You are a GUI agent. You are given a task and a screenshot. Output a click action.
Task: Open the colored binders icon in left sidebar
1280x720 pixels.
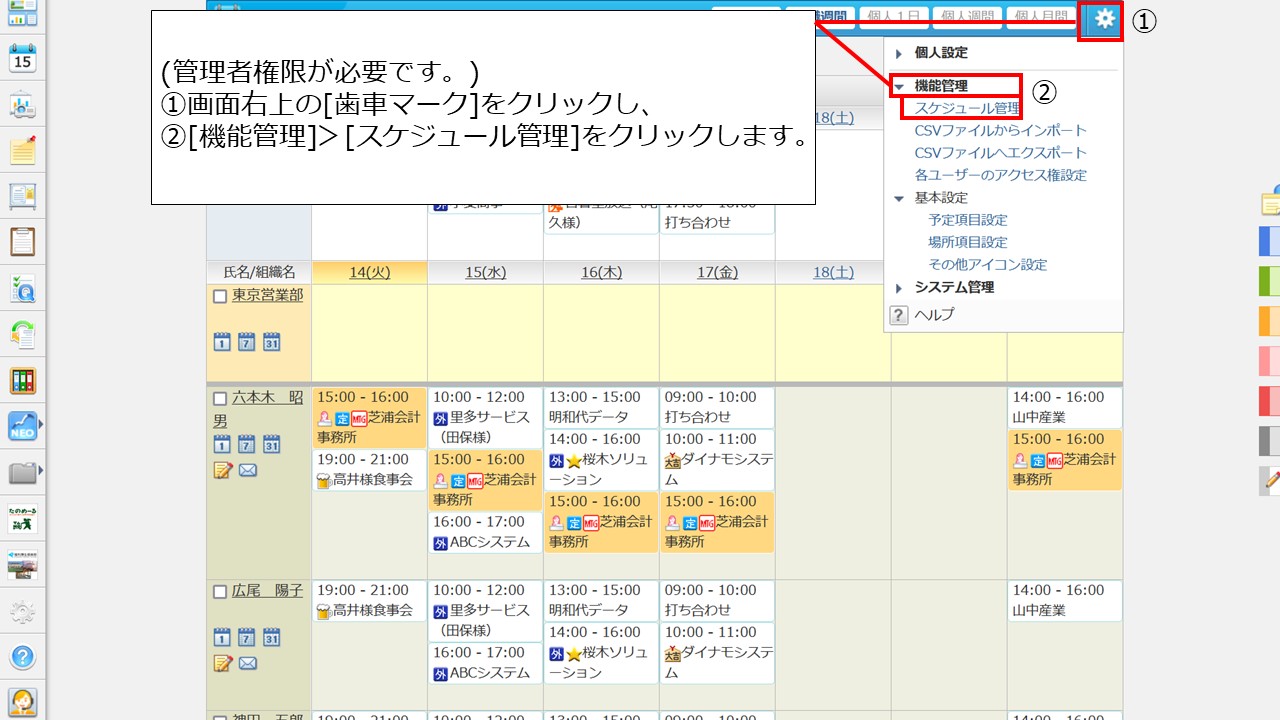(22, 381)
